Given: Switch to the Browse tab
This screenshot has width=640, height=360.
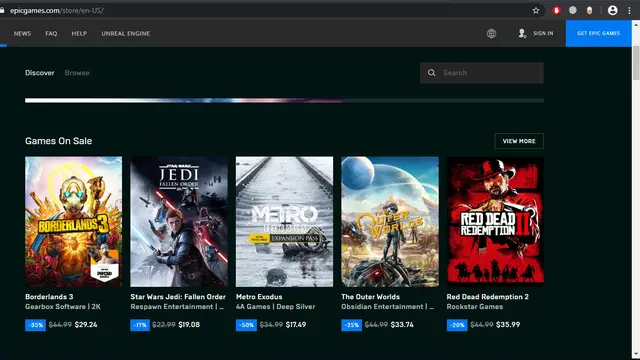Looking at the screenshot, I should point(77,73).
